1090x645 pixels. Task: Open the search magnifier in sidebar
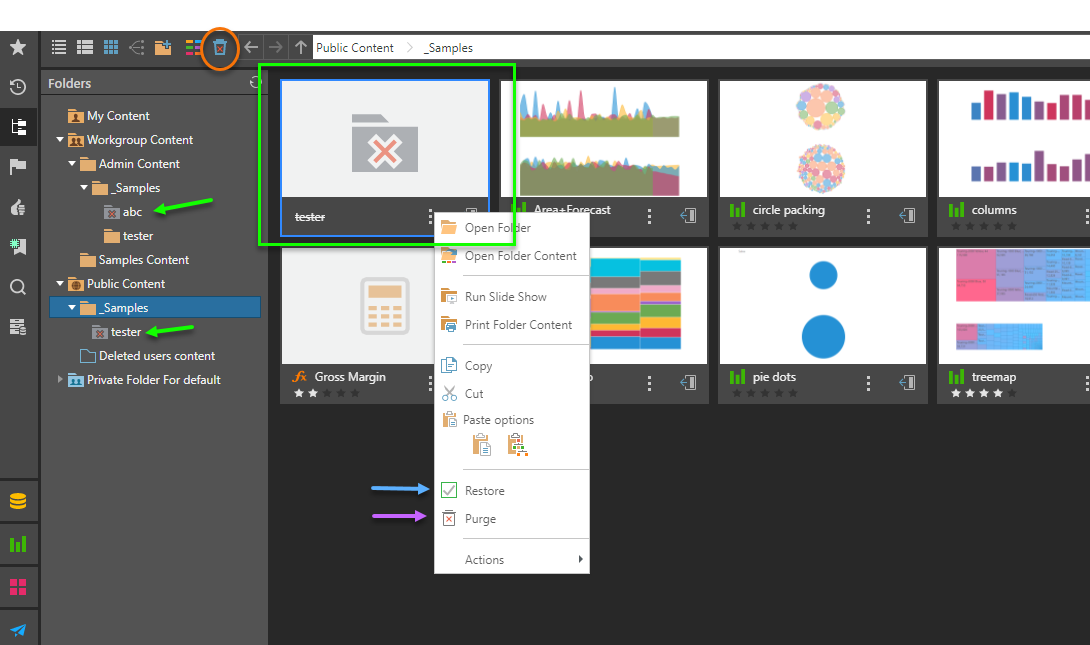pos(18,287)
